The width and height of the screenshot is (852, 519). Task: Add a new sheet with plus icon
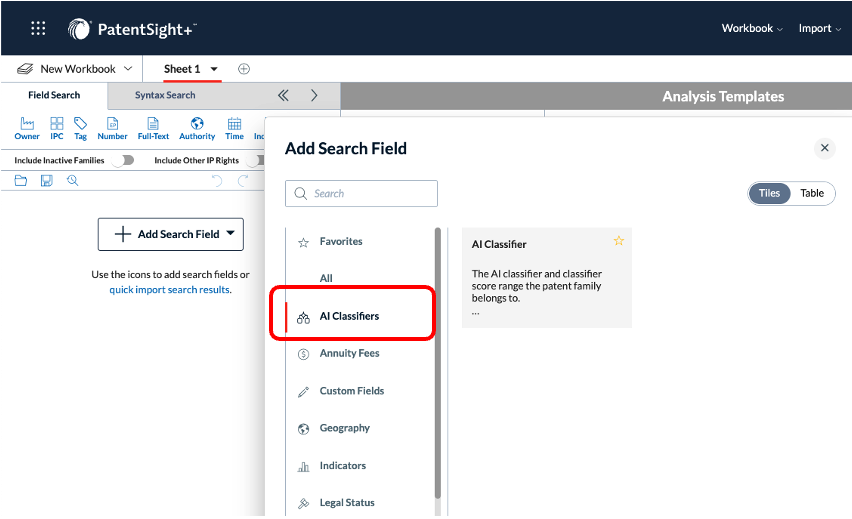[244, 69]
